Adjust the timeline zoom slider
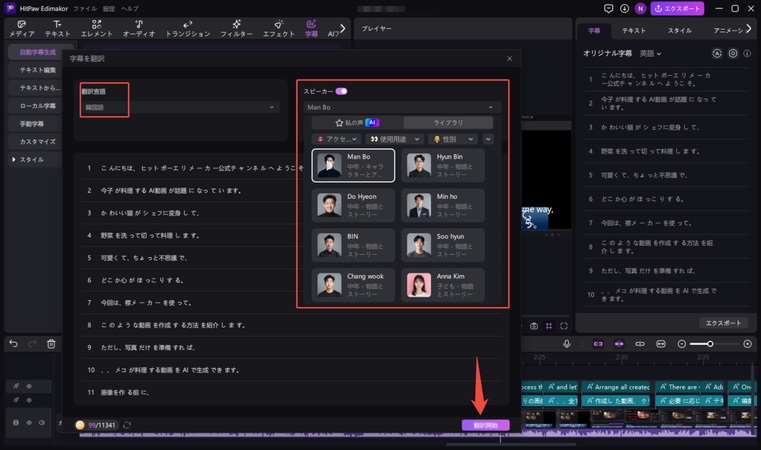This screenshot has width=761, height=450. 709,344
